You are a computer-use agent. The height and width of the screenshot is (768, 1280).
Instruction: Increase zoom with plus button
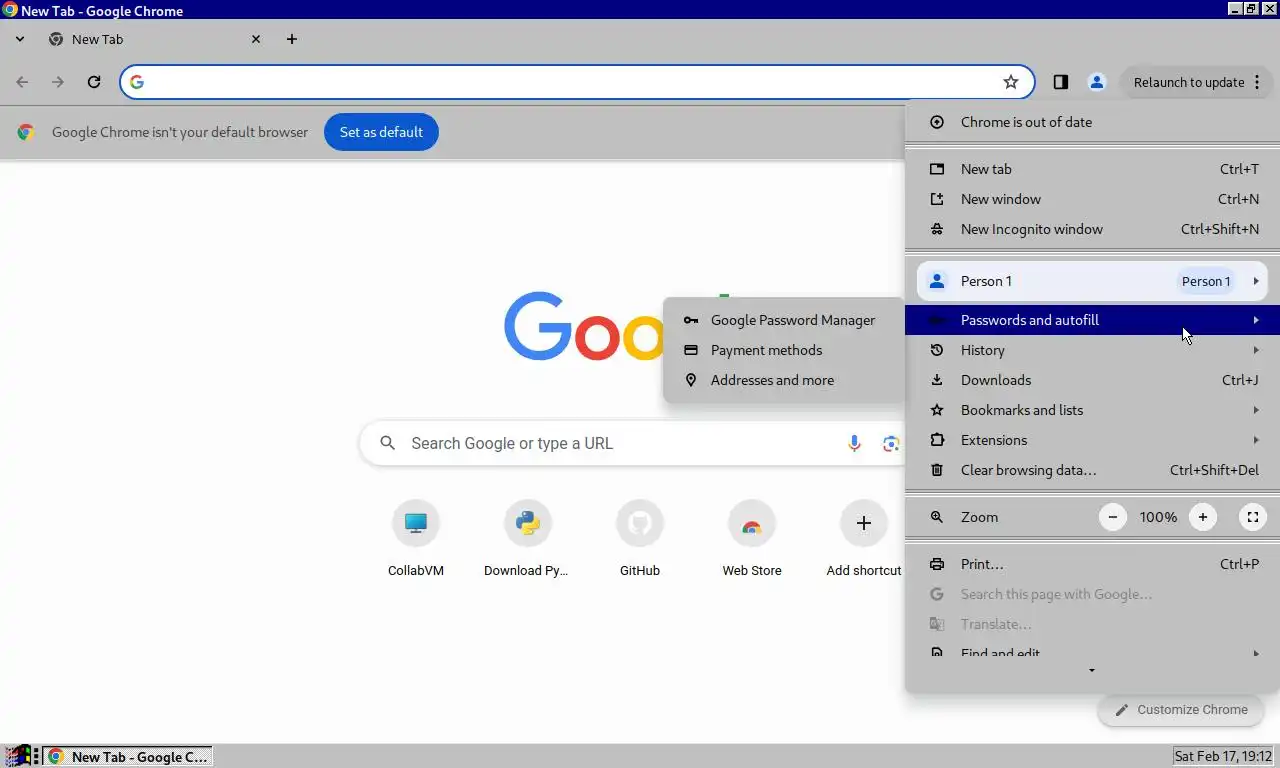pos(1203,517)
